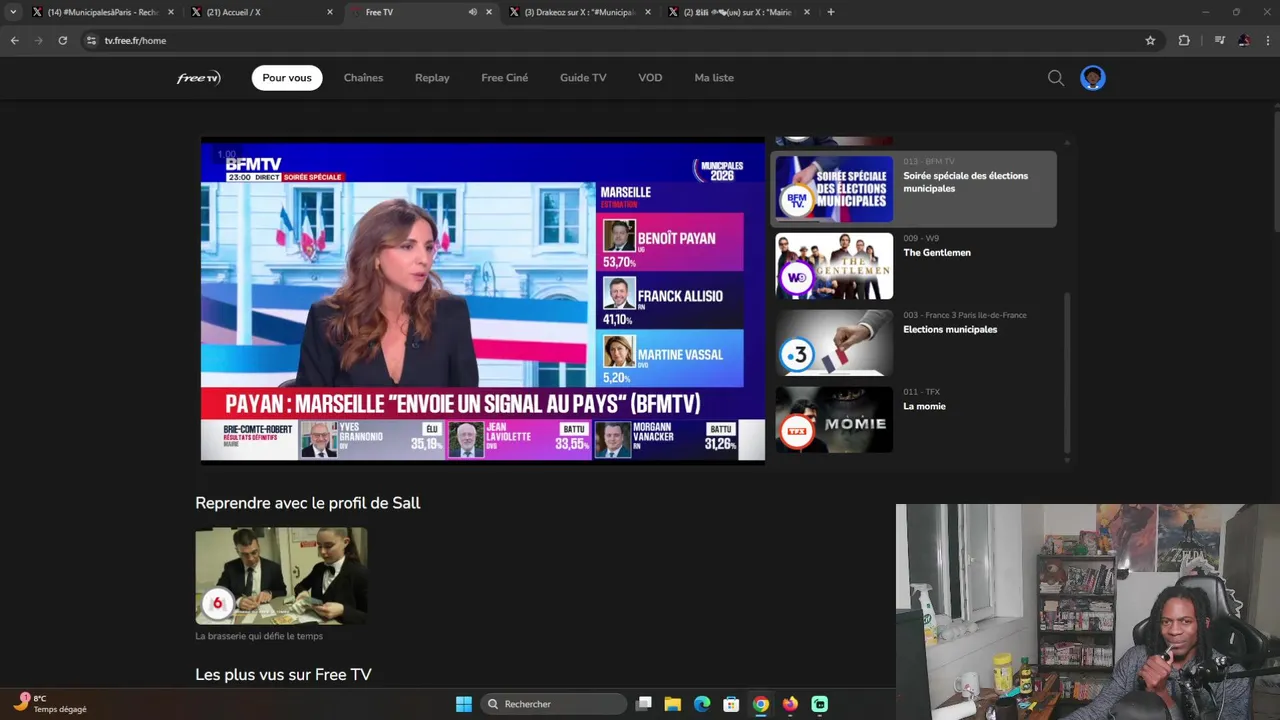Viewport: 1280px width, 720px height.
Task: Click the Windows Rechercher search box
Action: (553, 704)
